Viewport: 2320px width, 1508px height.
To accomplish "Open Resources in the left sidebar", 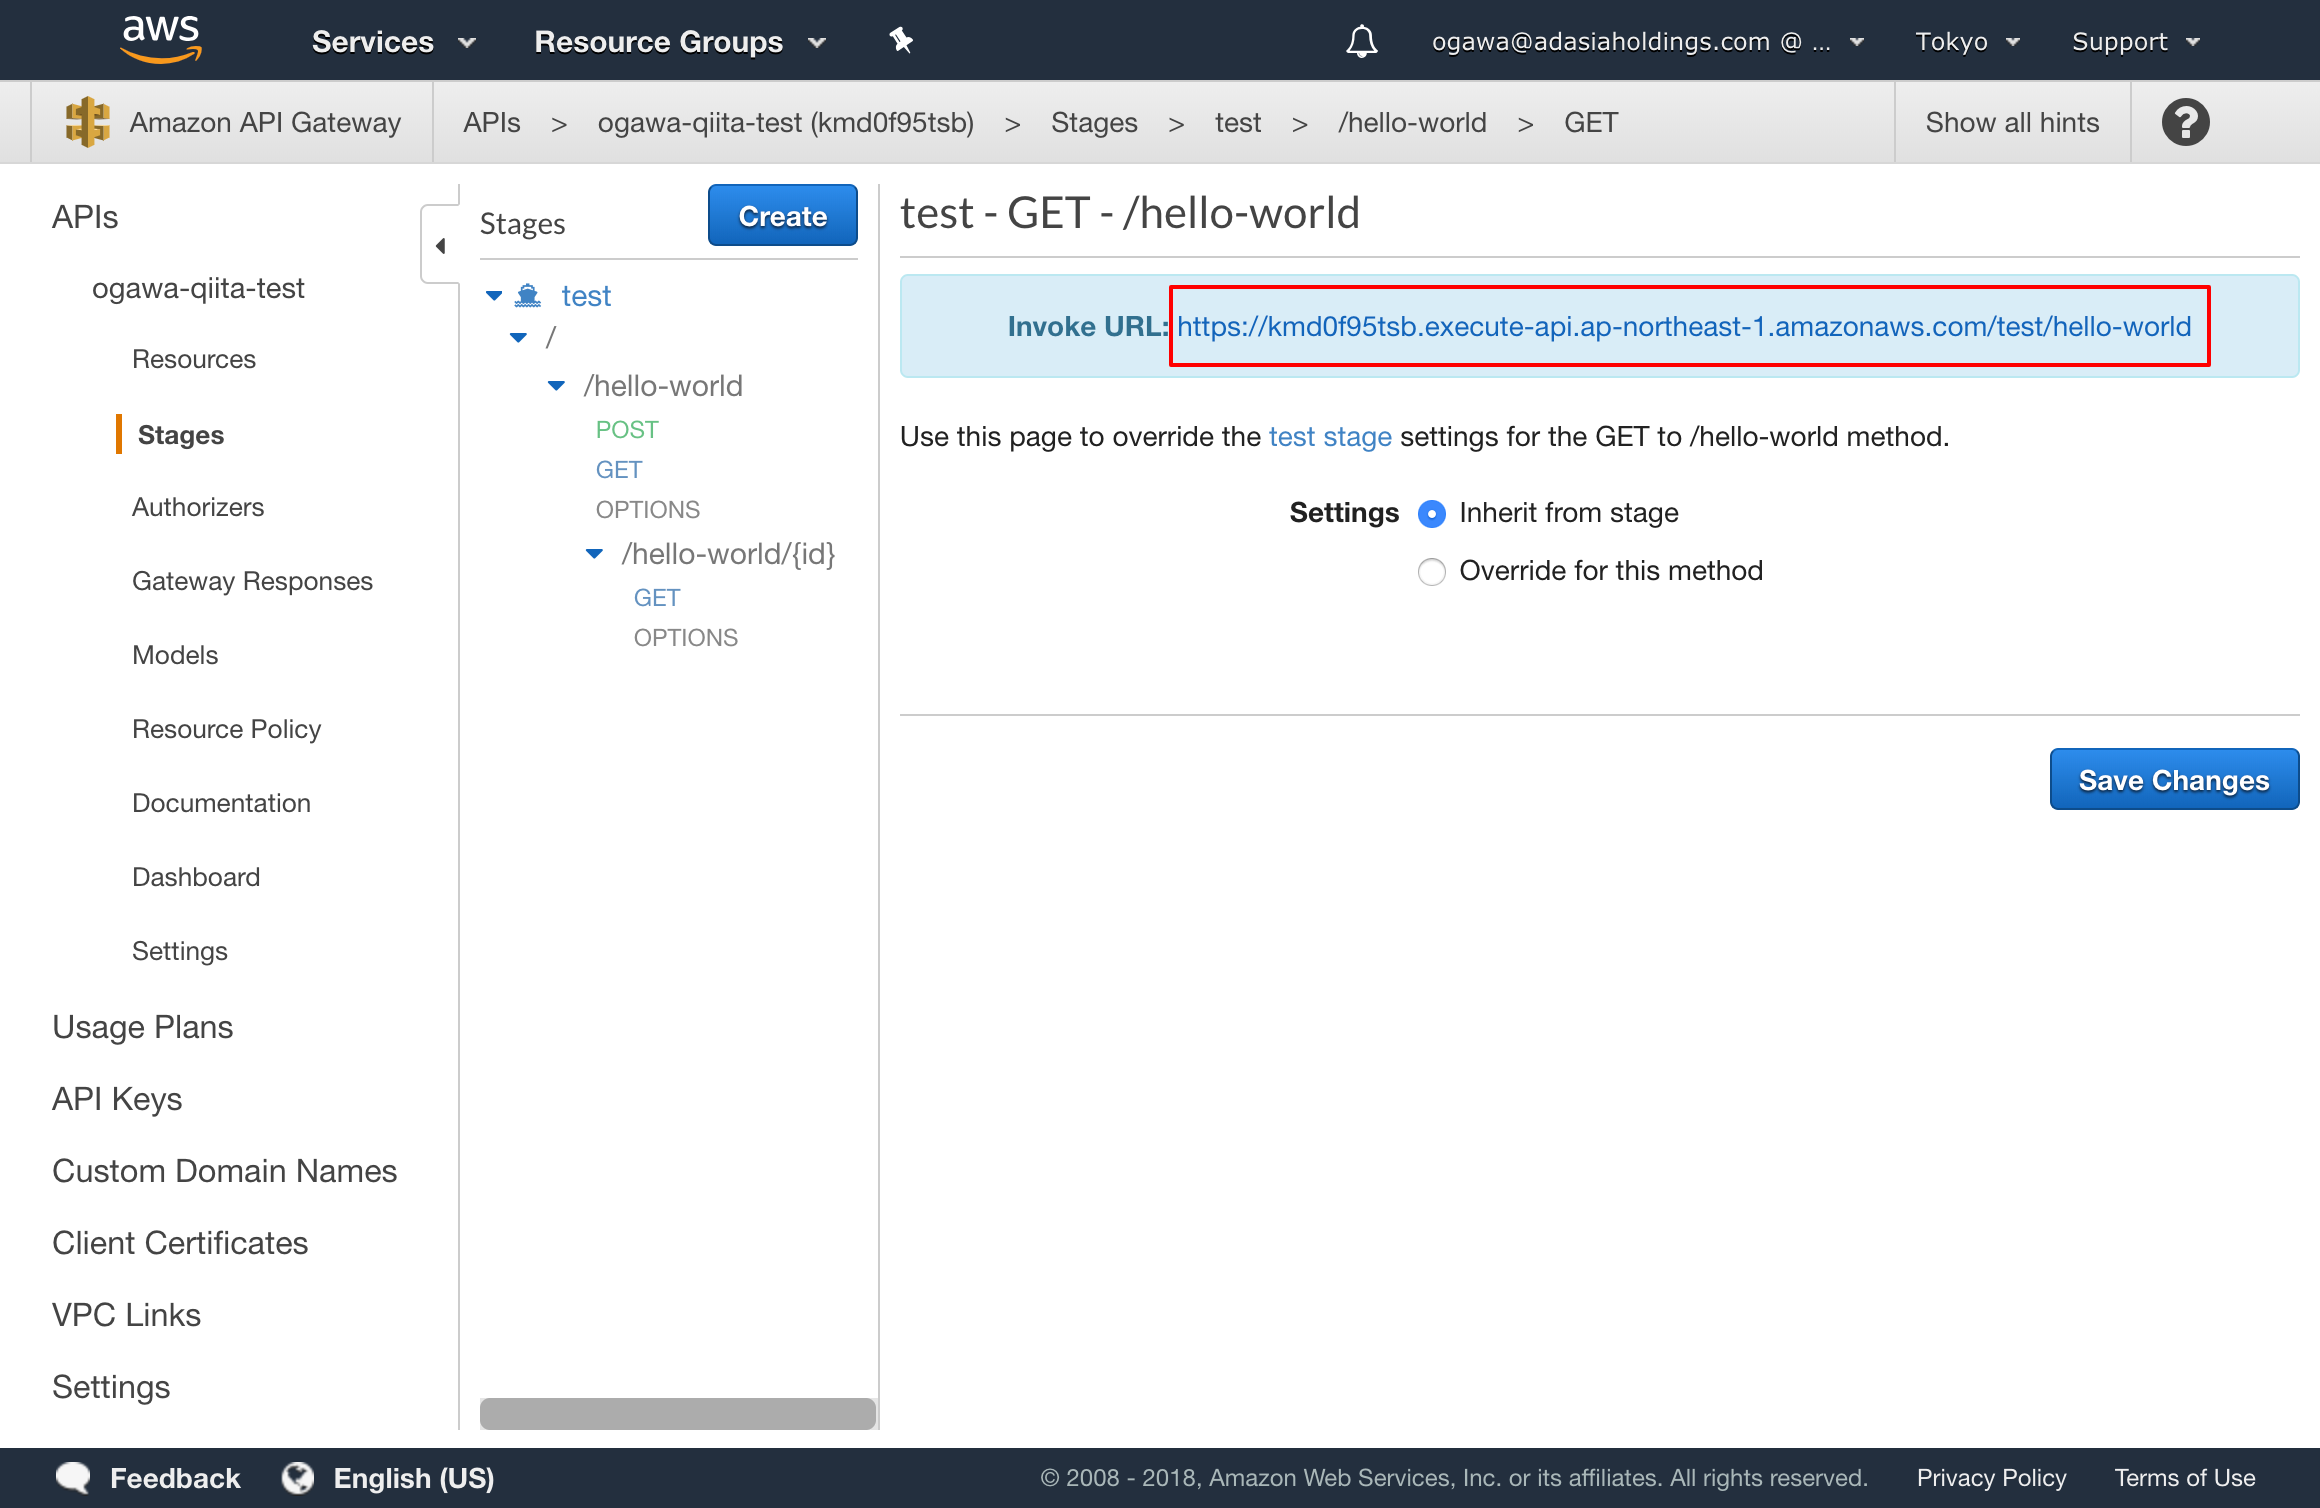I will pyautogui.click(x=194, y=359).
